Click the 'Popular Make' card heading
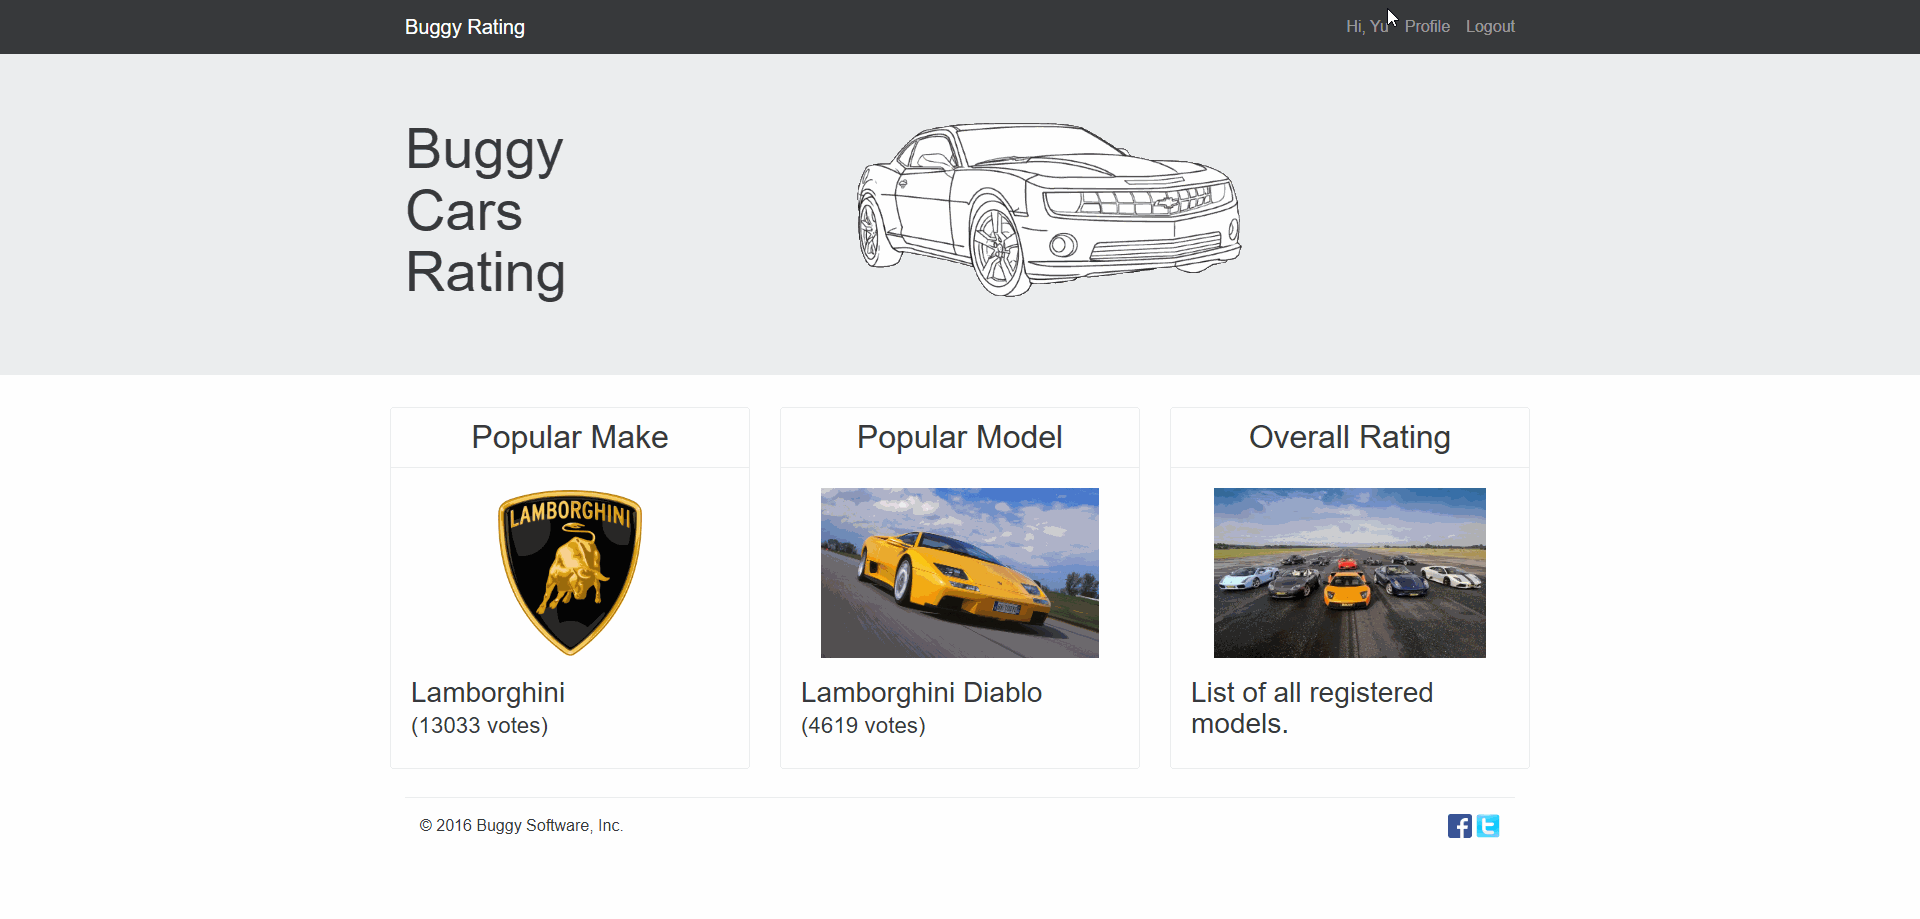Image resolution: width=1920 pixels, height=919 pixels. 570,437
